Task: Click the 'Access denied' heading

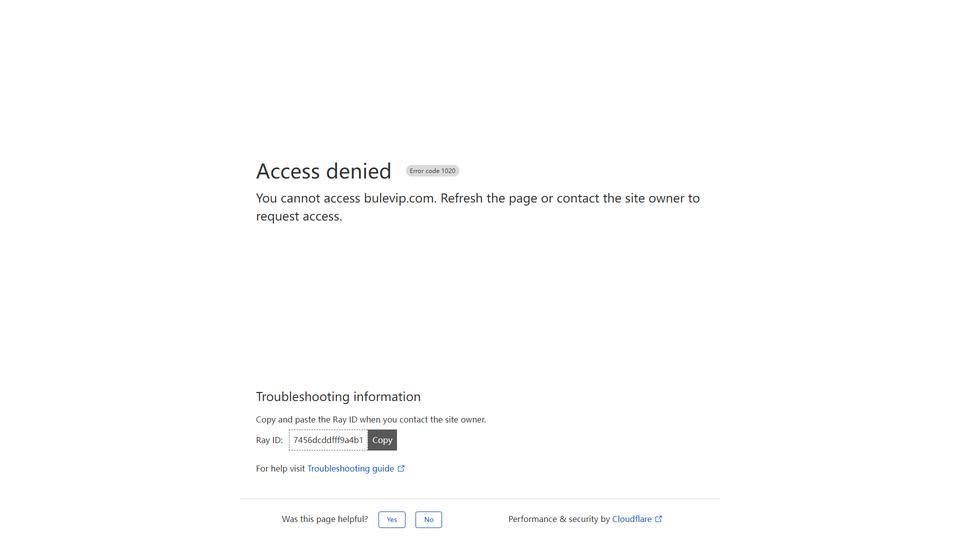Action: 323,171
